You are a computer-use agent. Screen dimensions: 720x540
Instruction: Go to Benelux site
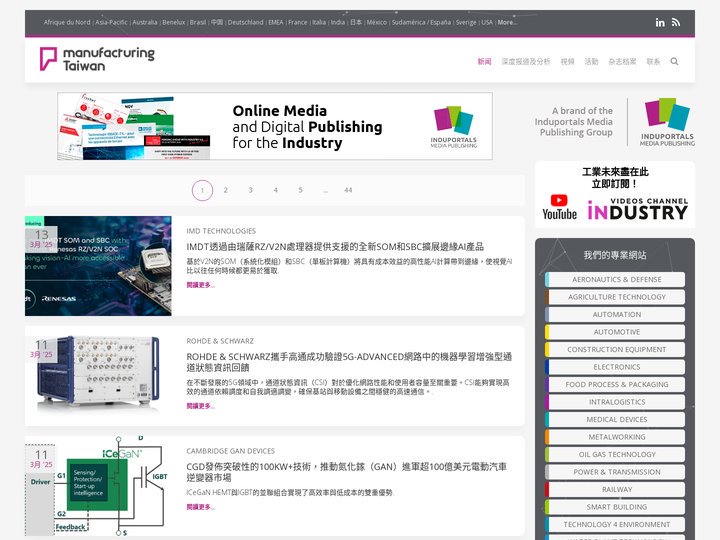174,22
